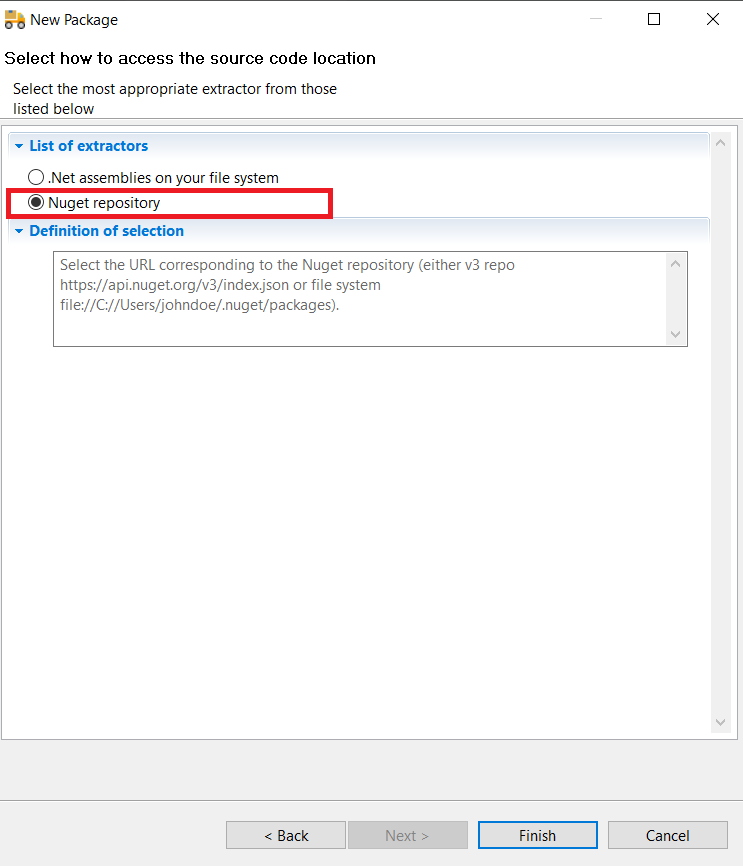Click the Next > button

pos(407,835)
